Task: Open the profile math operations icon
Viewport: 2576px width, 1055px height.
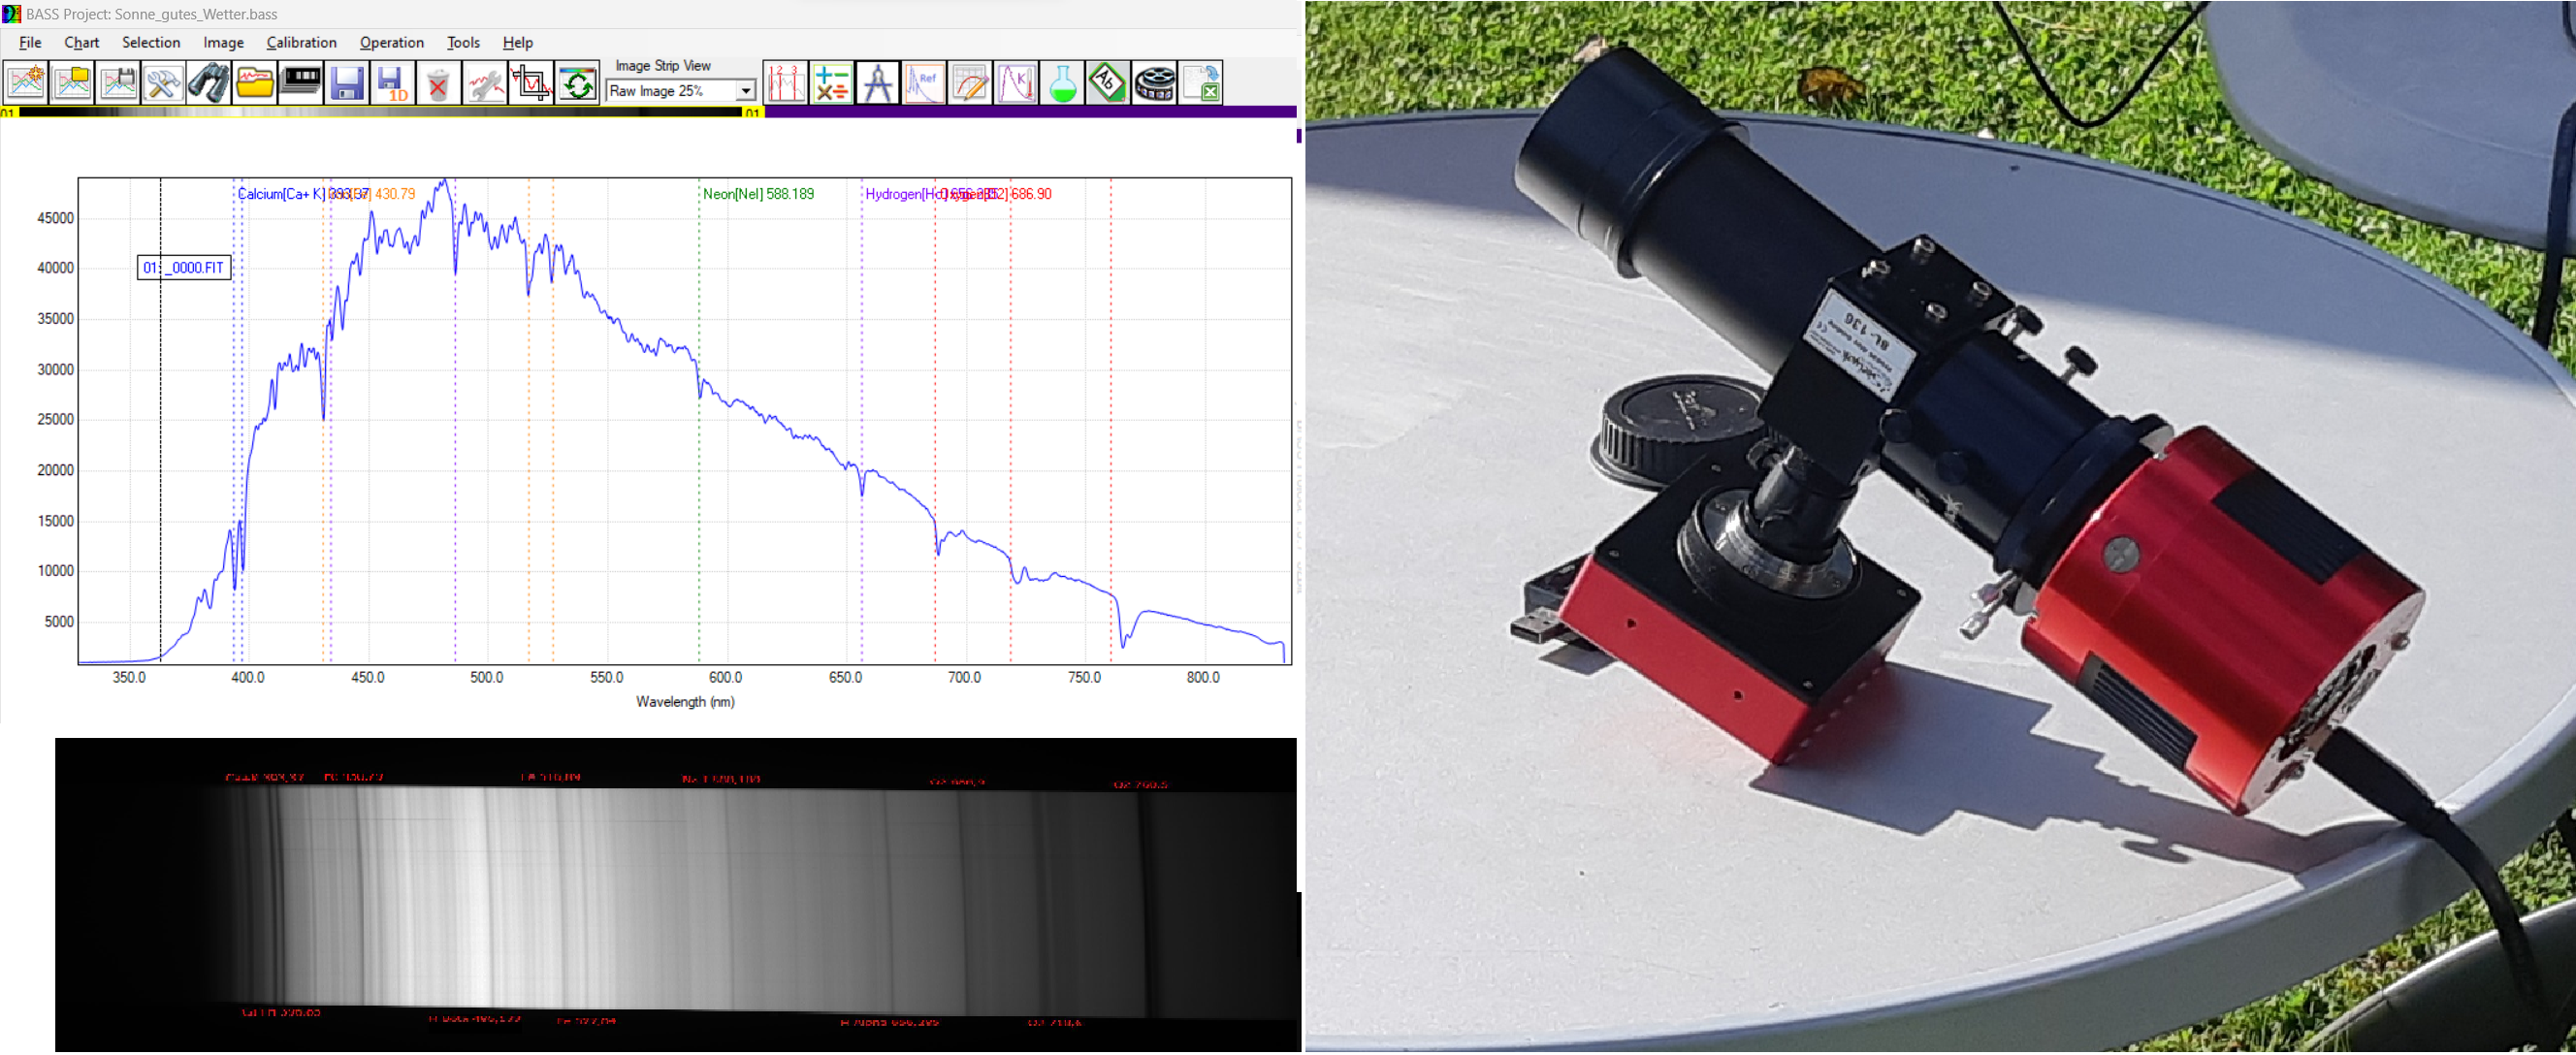Action: [x=832, y=83]
